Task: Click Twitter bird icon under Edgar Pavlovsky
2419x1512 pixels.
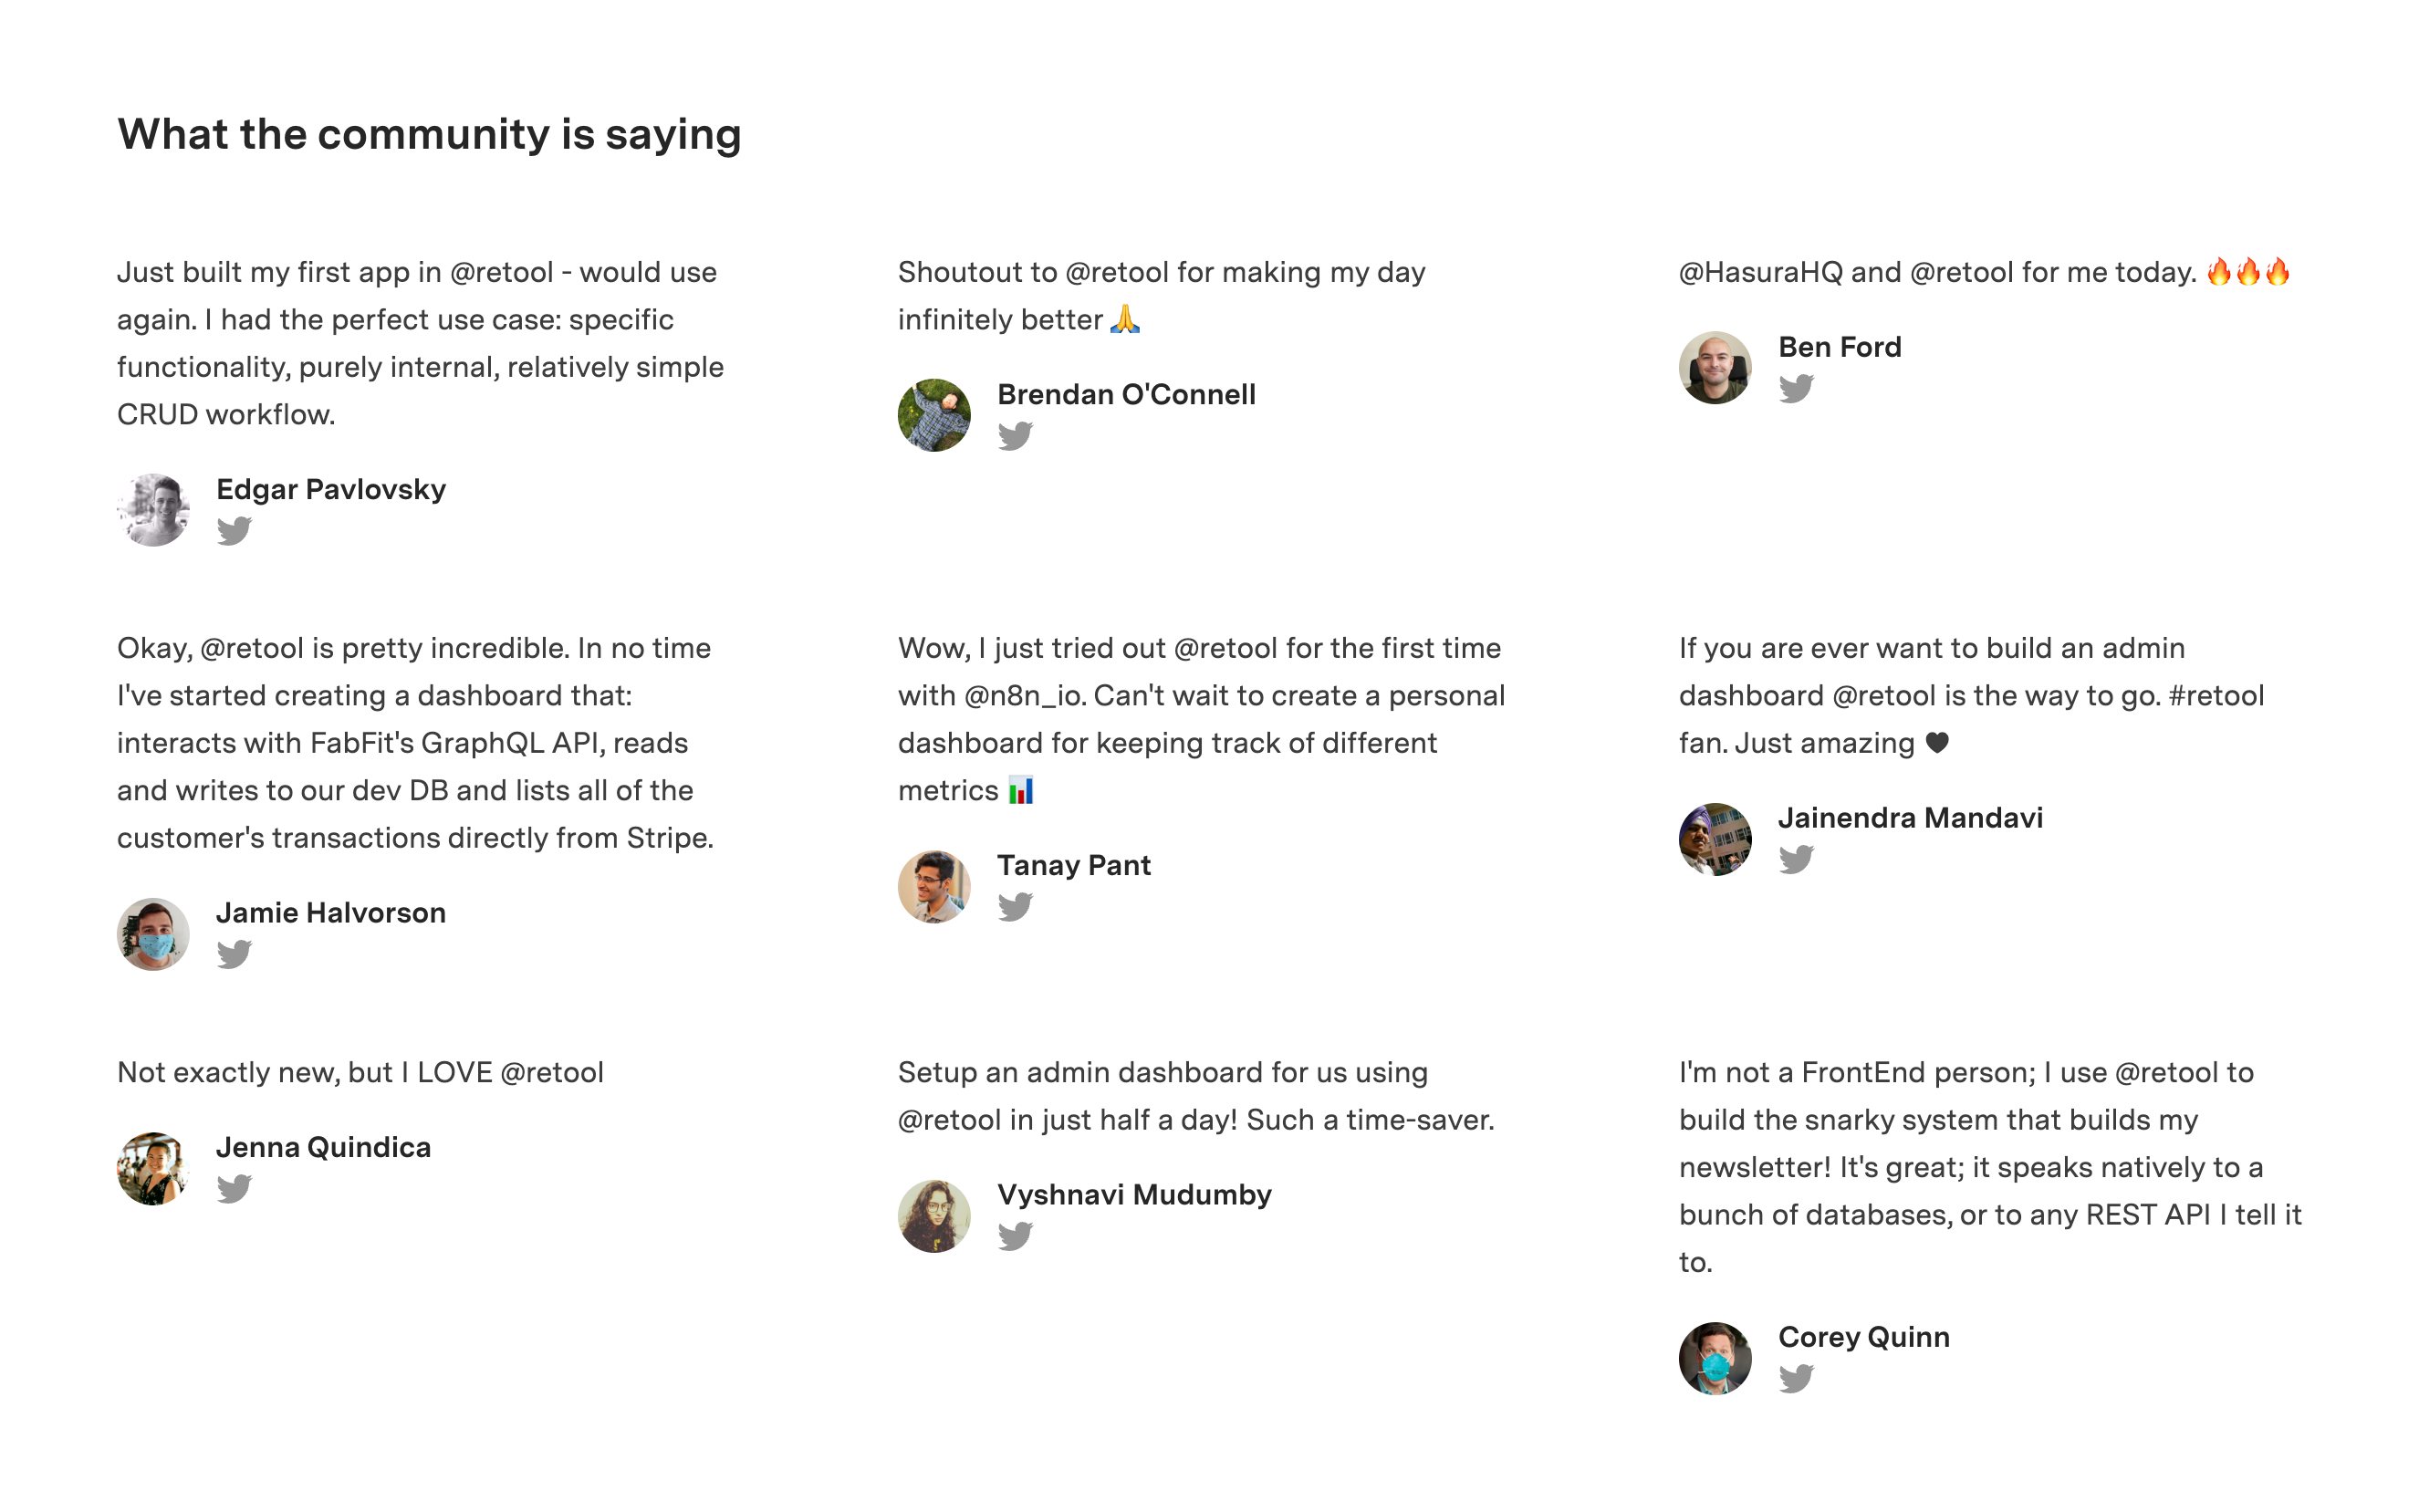Action: tap(234, 530)
